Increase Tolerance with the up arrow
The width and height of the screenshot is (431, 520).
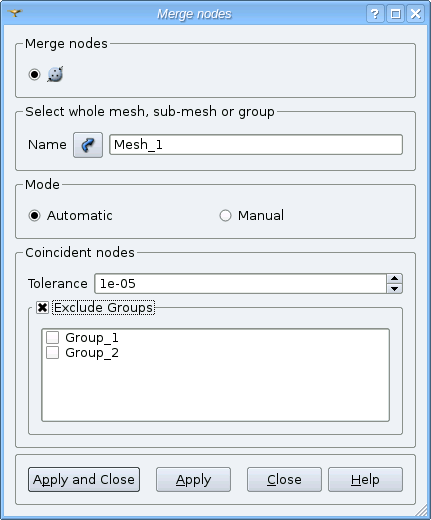[395, 279]
